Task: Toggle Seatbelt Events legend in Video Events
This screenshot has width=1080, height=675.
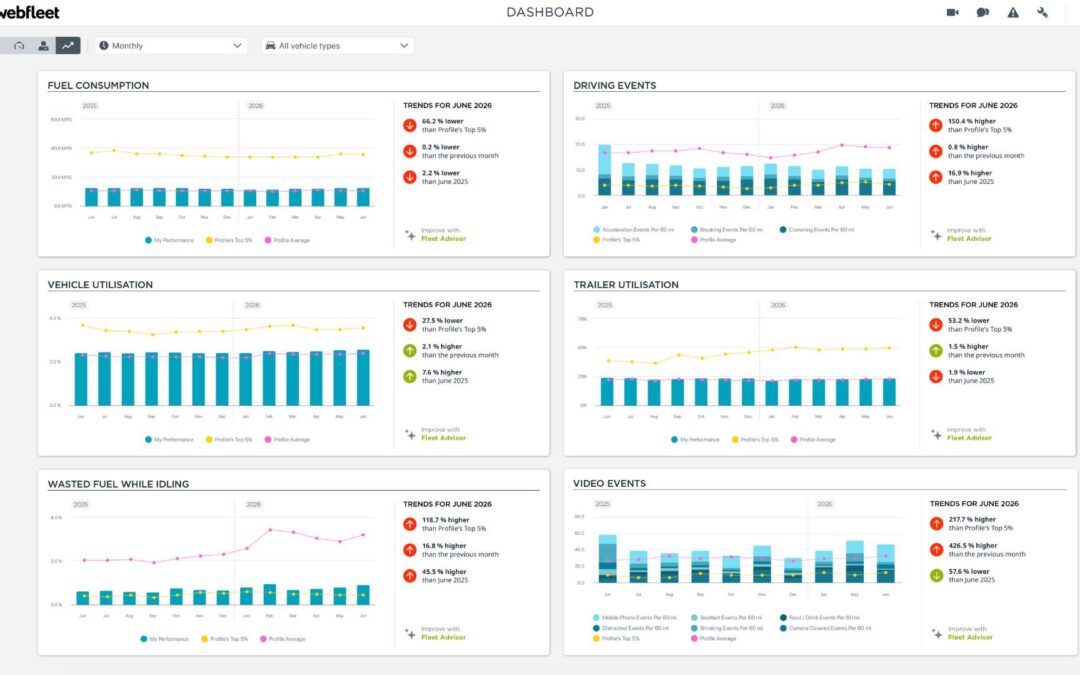Action: [727, 618]
